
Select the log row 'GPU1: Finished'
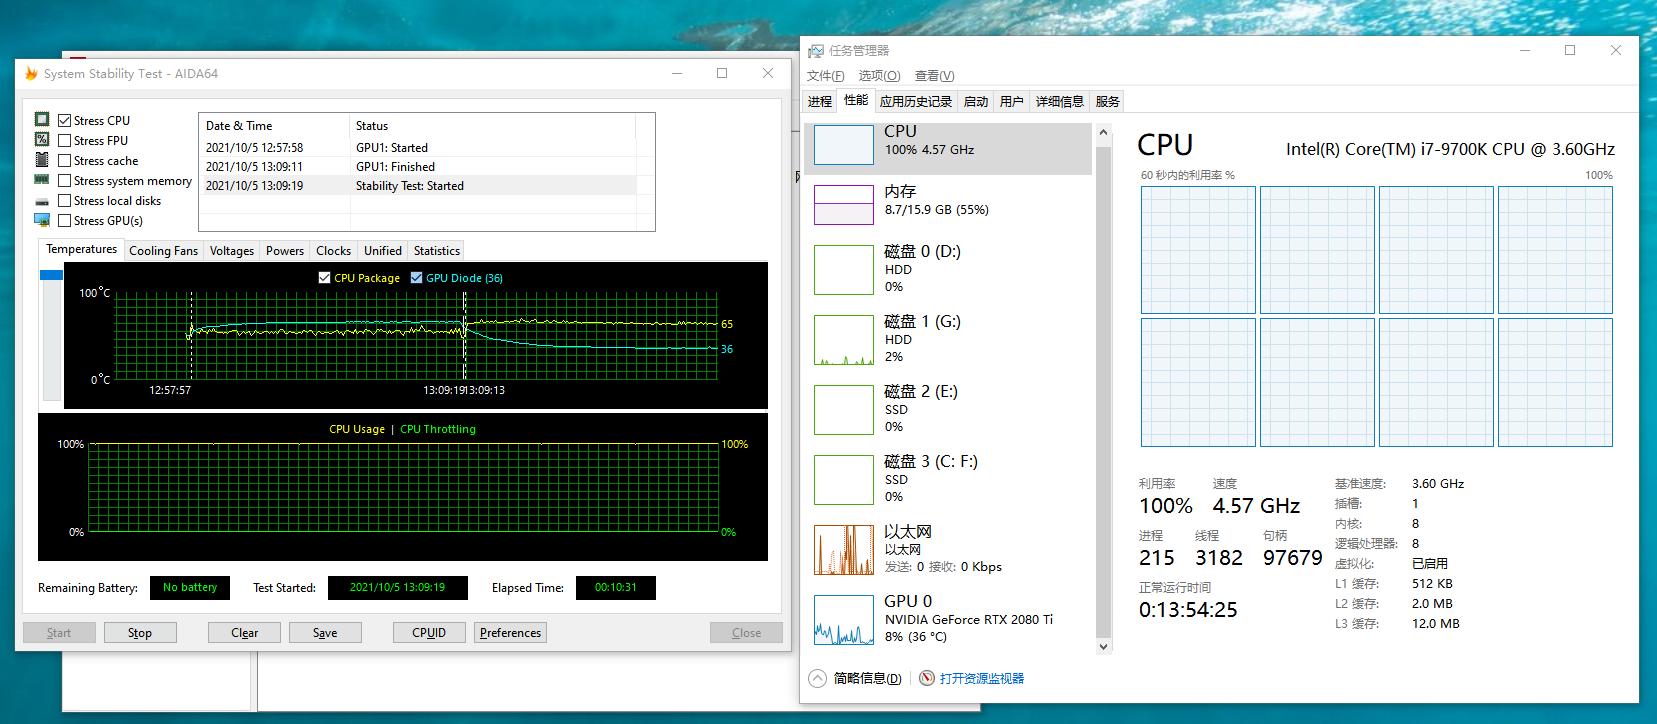click(x=417, y=167)
